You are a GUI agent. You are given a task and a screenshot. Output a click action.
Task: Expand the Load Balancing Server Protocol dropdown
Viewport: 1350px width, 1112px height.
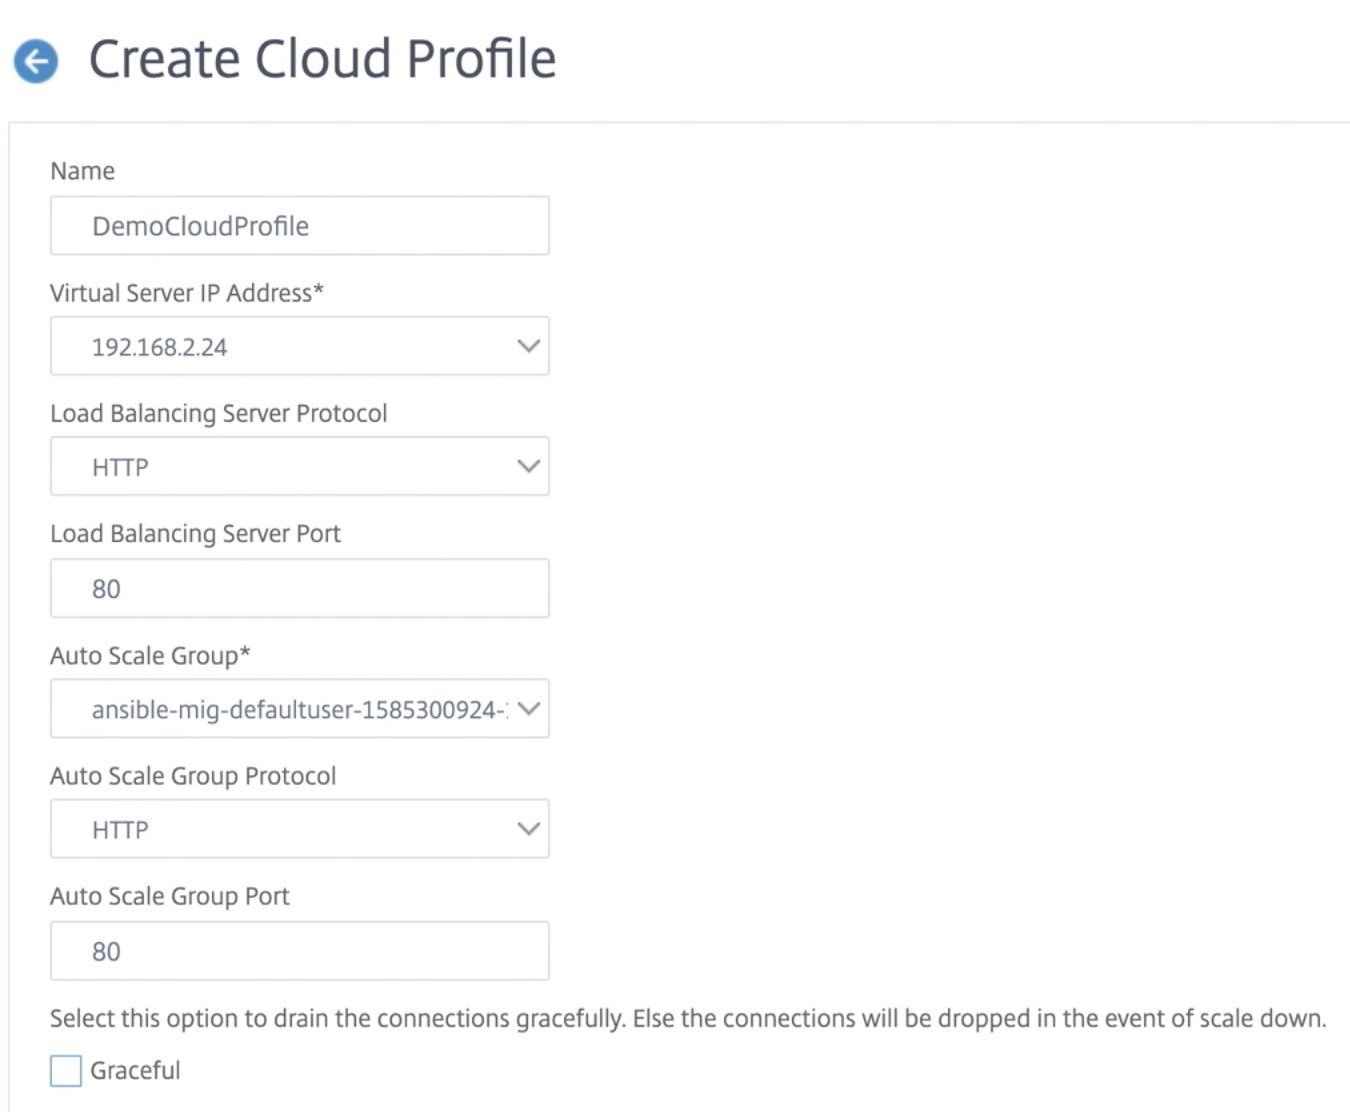pyautogui.click(x=300, y=466)
